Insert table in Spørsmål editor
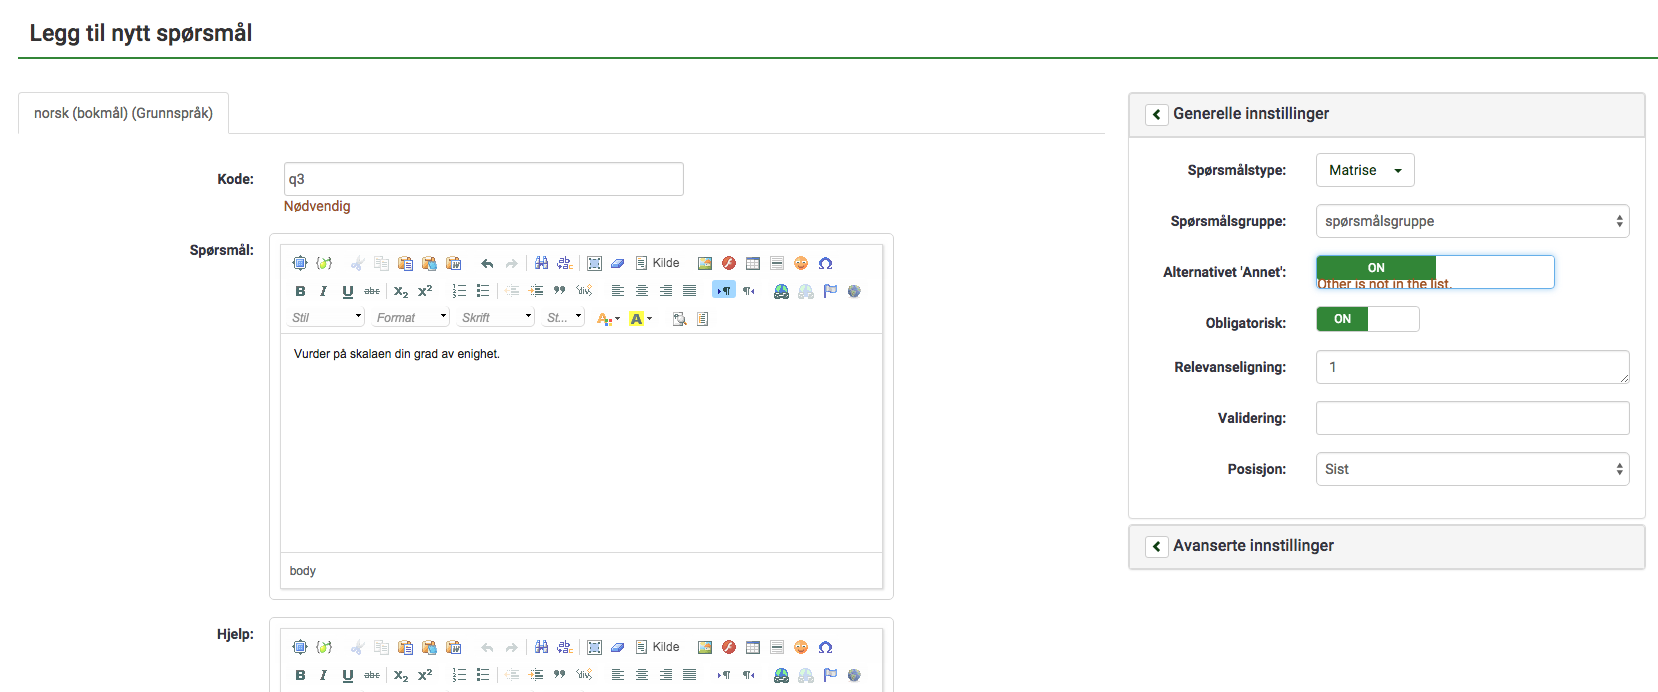This screenshot has height=692, width=1658. coord(753,263)
